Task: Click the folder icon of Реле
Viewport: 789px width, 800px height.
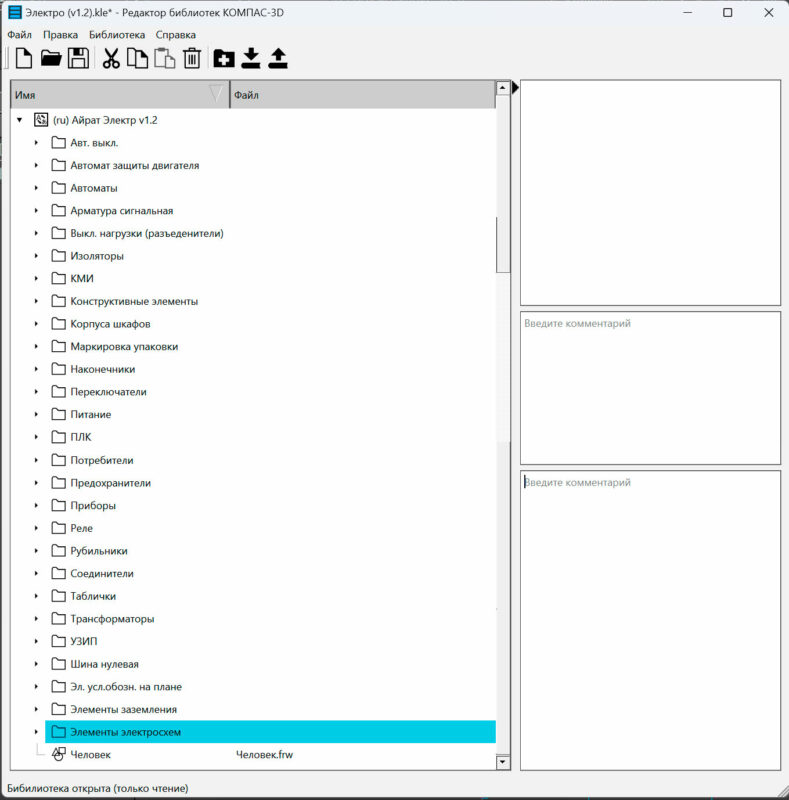Action: tap(59, 528)
